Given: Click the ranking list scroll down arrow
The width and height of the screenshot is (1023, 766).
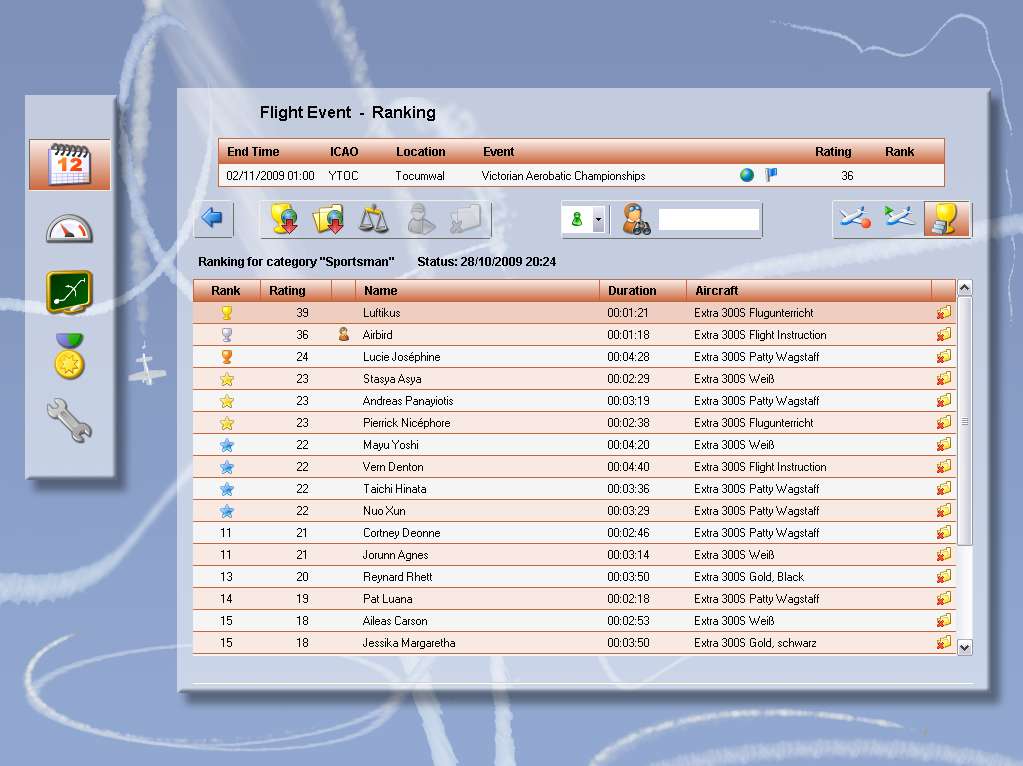Looking at the screenshot, I should 964,647.
